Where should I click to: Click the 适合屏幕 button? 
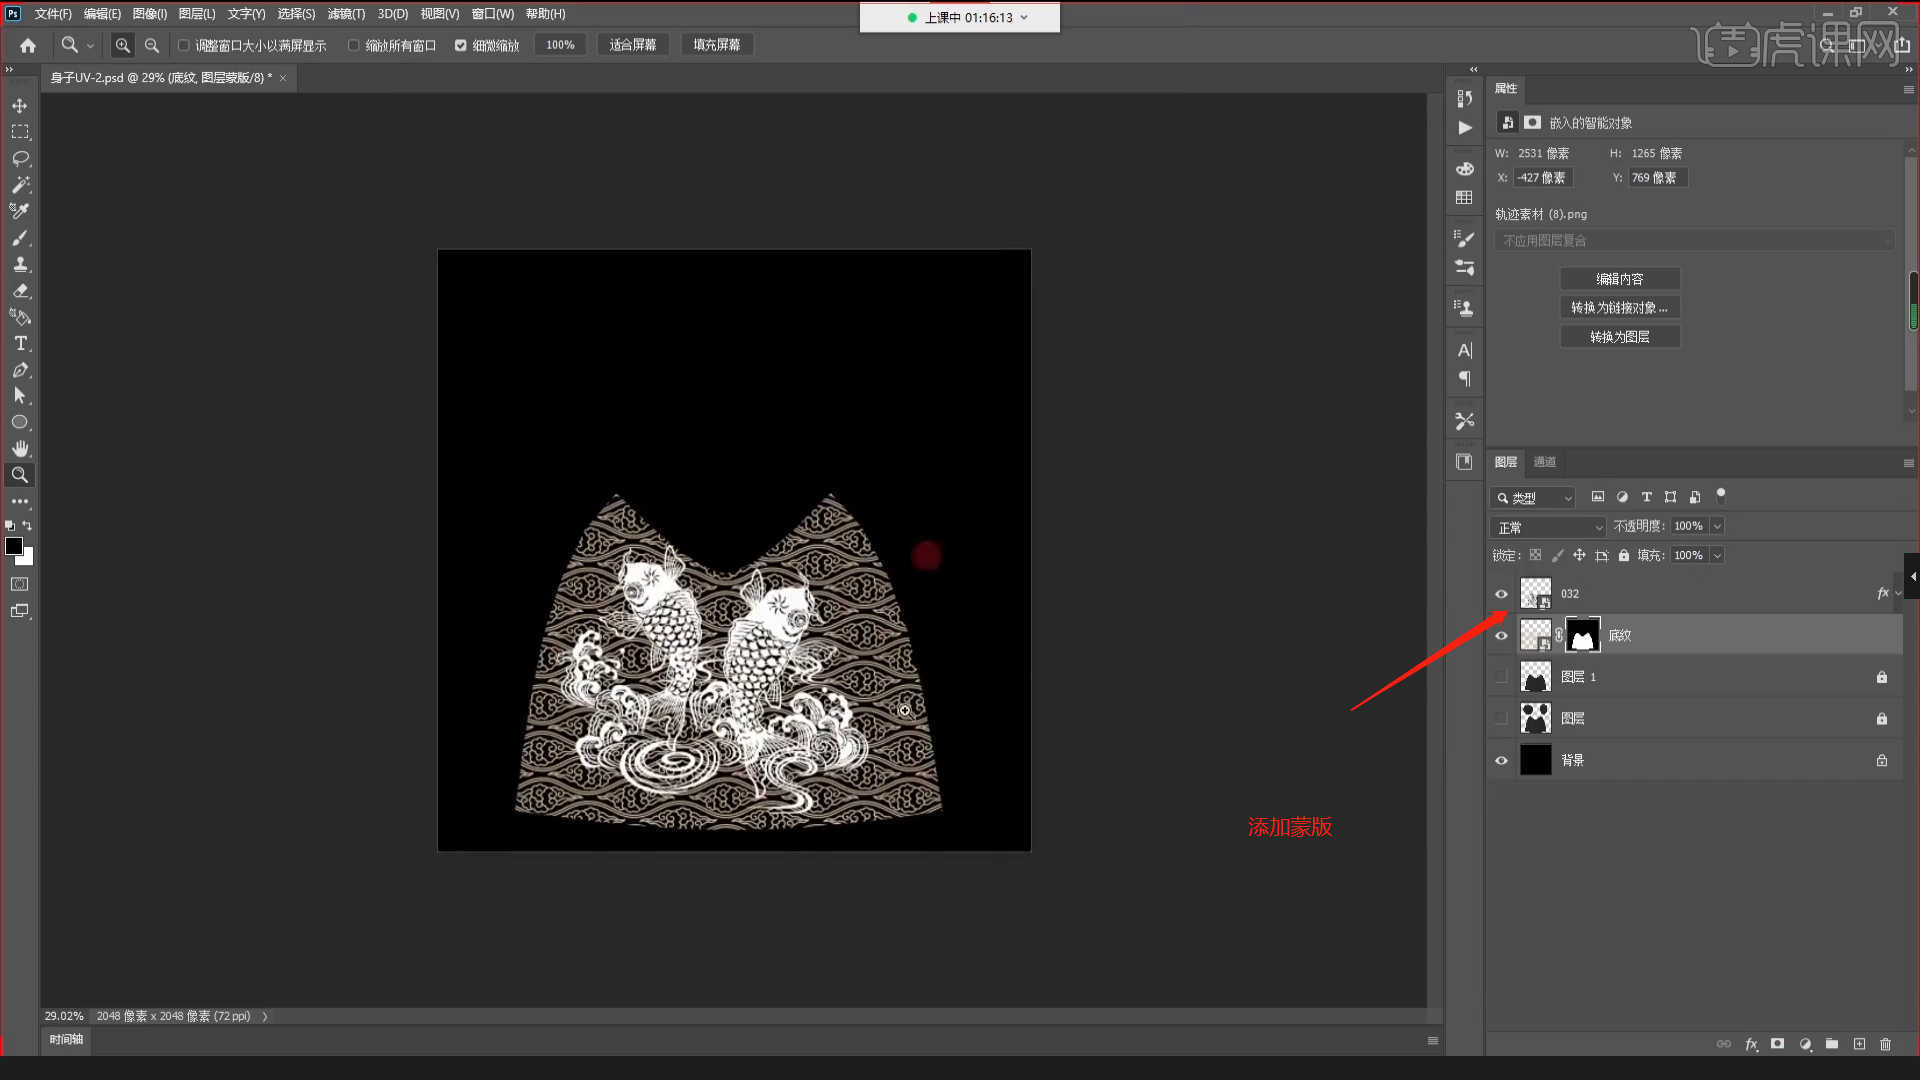click(x=633, y=45)
